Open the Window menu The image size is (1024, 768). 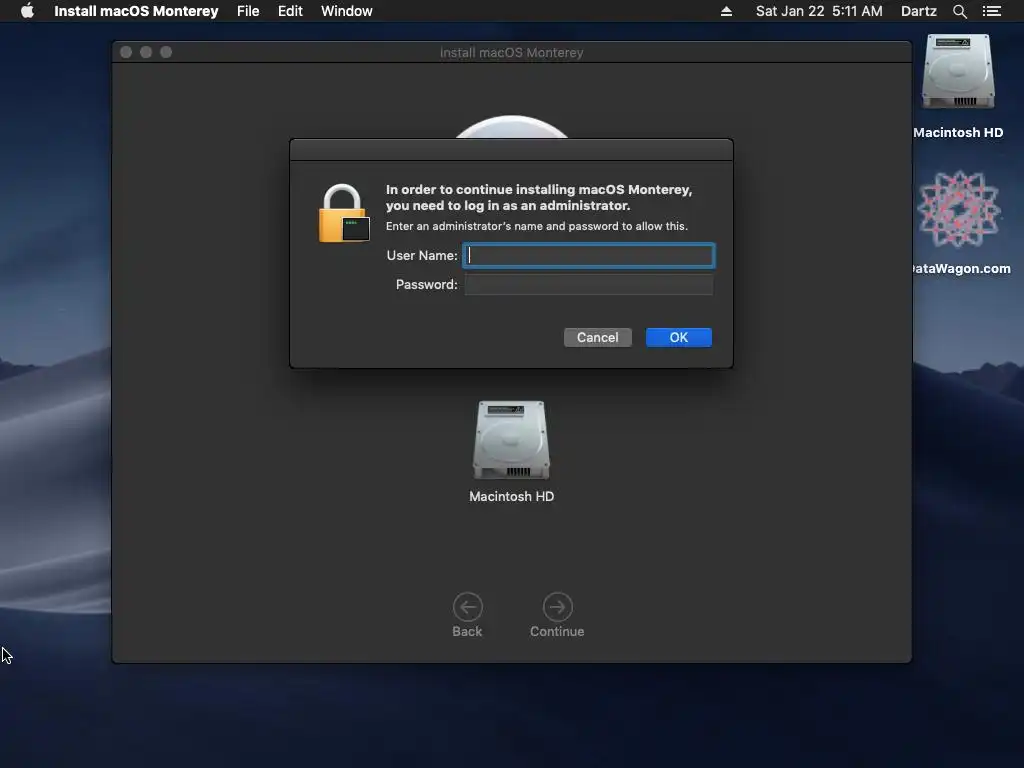point(346,11)
